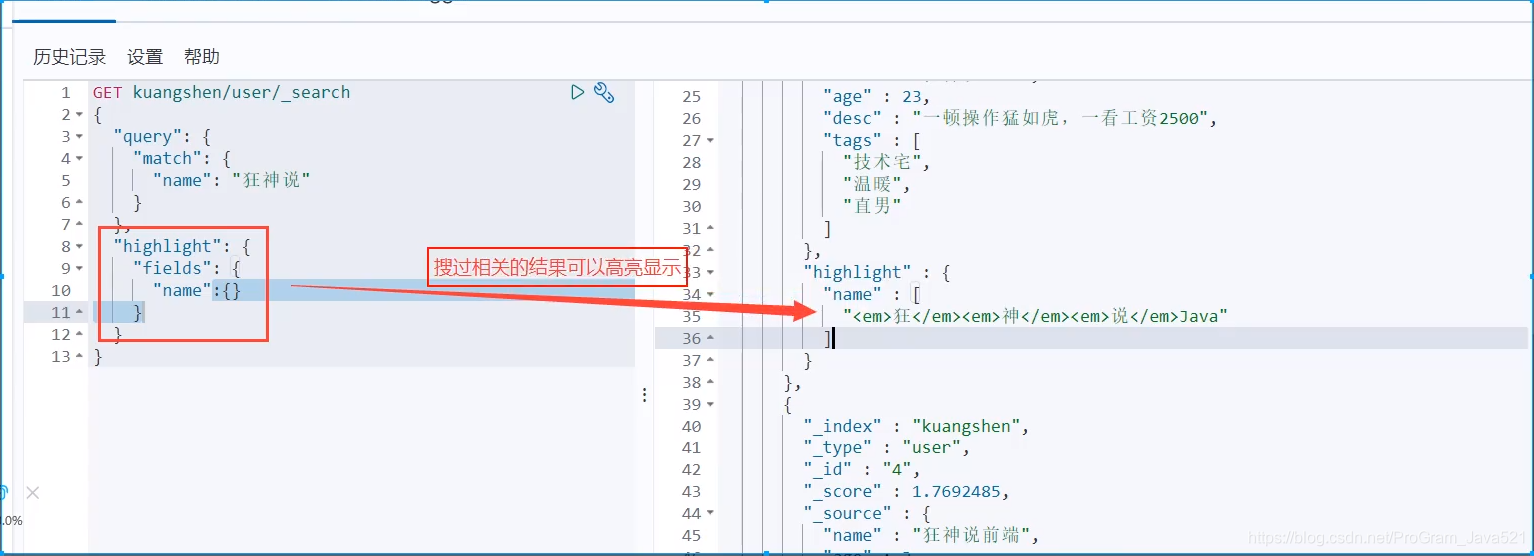
Task: Click the "desc" line mentioning 工资2500
Action: [x=1020, y=118]
